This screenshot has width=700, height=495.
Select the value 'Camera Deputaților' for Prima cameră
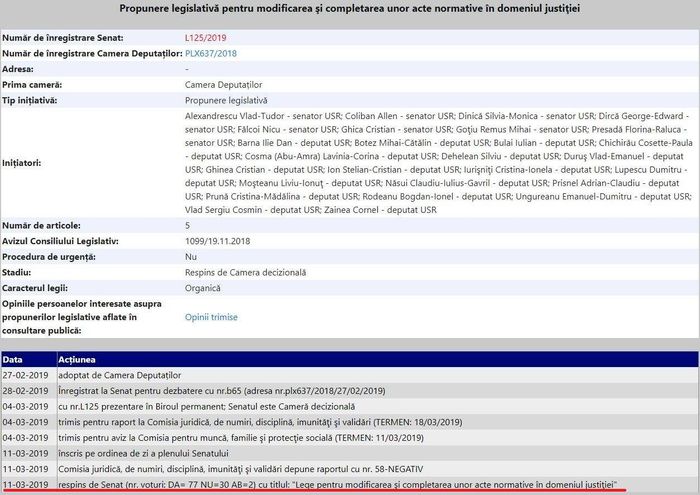[x=223, y=85]
